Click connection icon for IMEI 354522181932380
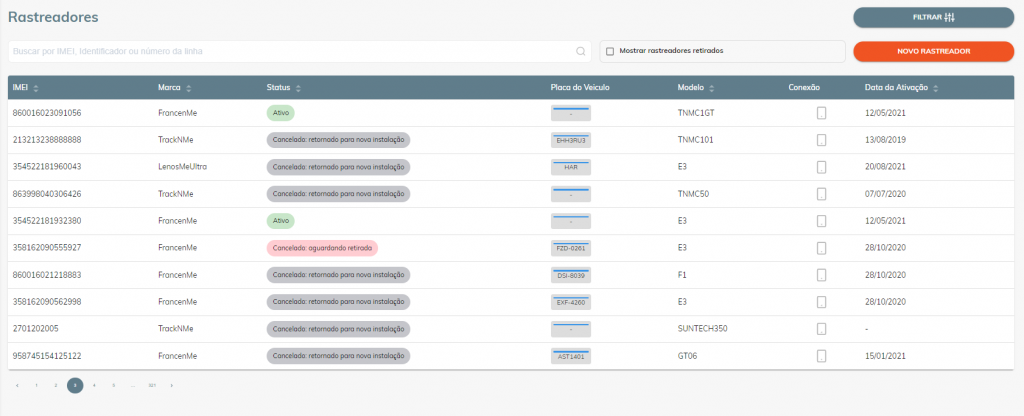The height and width of the screenshot is (416, 1024). (821, 221)
